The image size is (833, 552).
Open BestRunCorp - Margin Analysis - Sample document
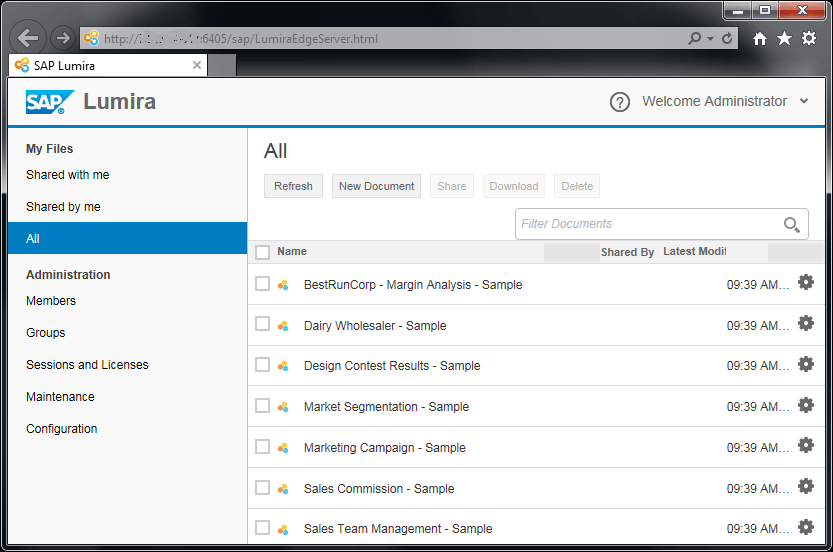click(413, 285)
